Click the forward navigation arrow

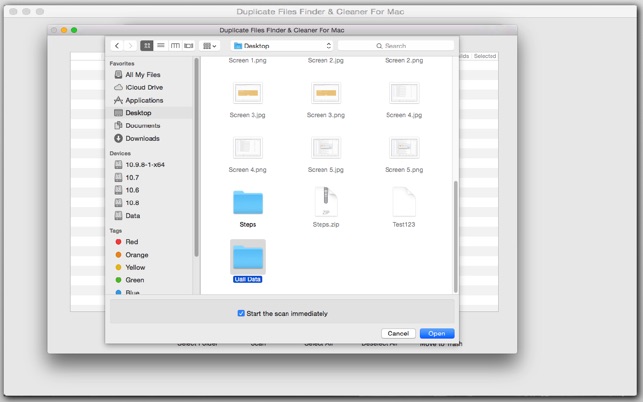coord(130,46)
